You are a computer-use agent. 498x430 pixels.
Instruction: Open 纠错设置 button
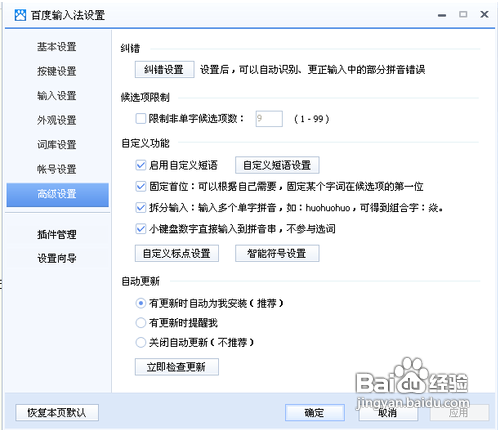pos(164,69)
